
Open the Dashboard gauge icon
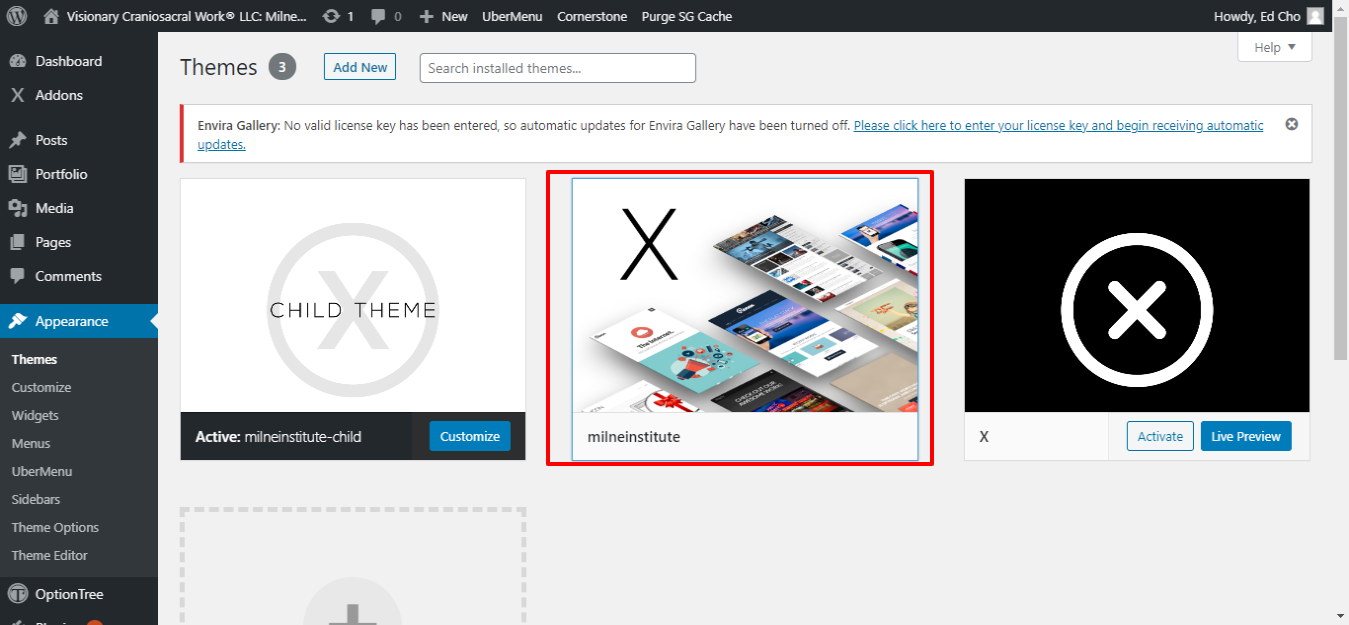click(17, 61)
